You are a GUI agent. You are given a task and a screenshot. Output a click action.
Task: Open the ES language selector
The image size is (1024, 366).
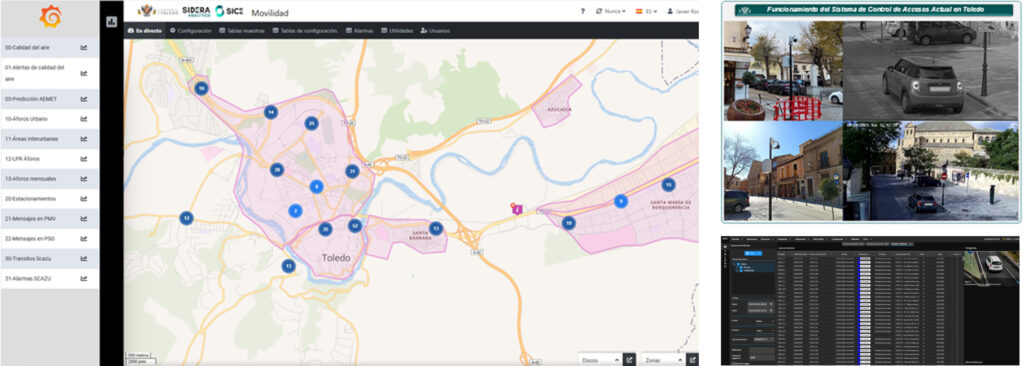click(647, 12)
